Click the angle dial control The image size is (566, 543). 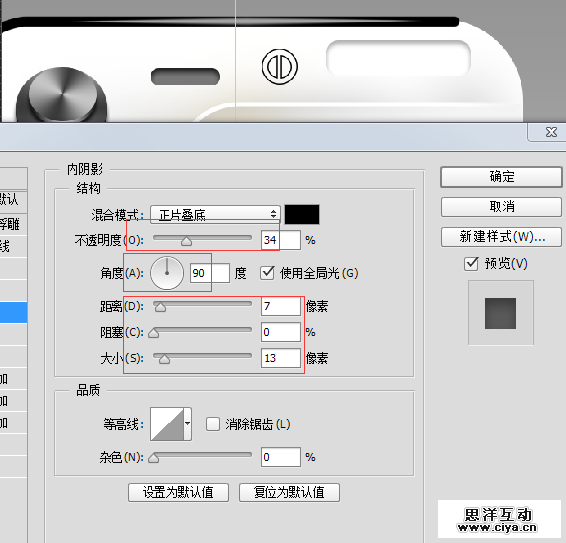tap(167, 273)
